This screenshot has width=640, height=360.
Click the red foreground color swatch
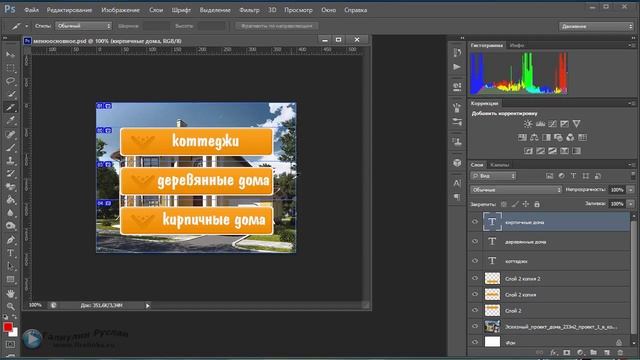click(x=7, y=327)
